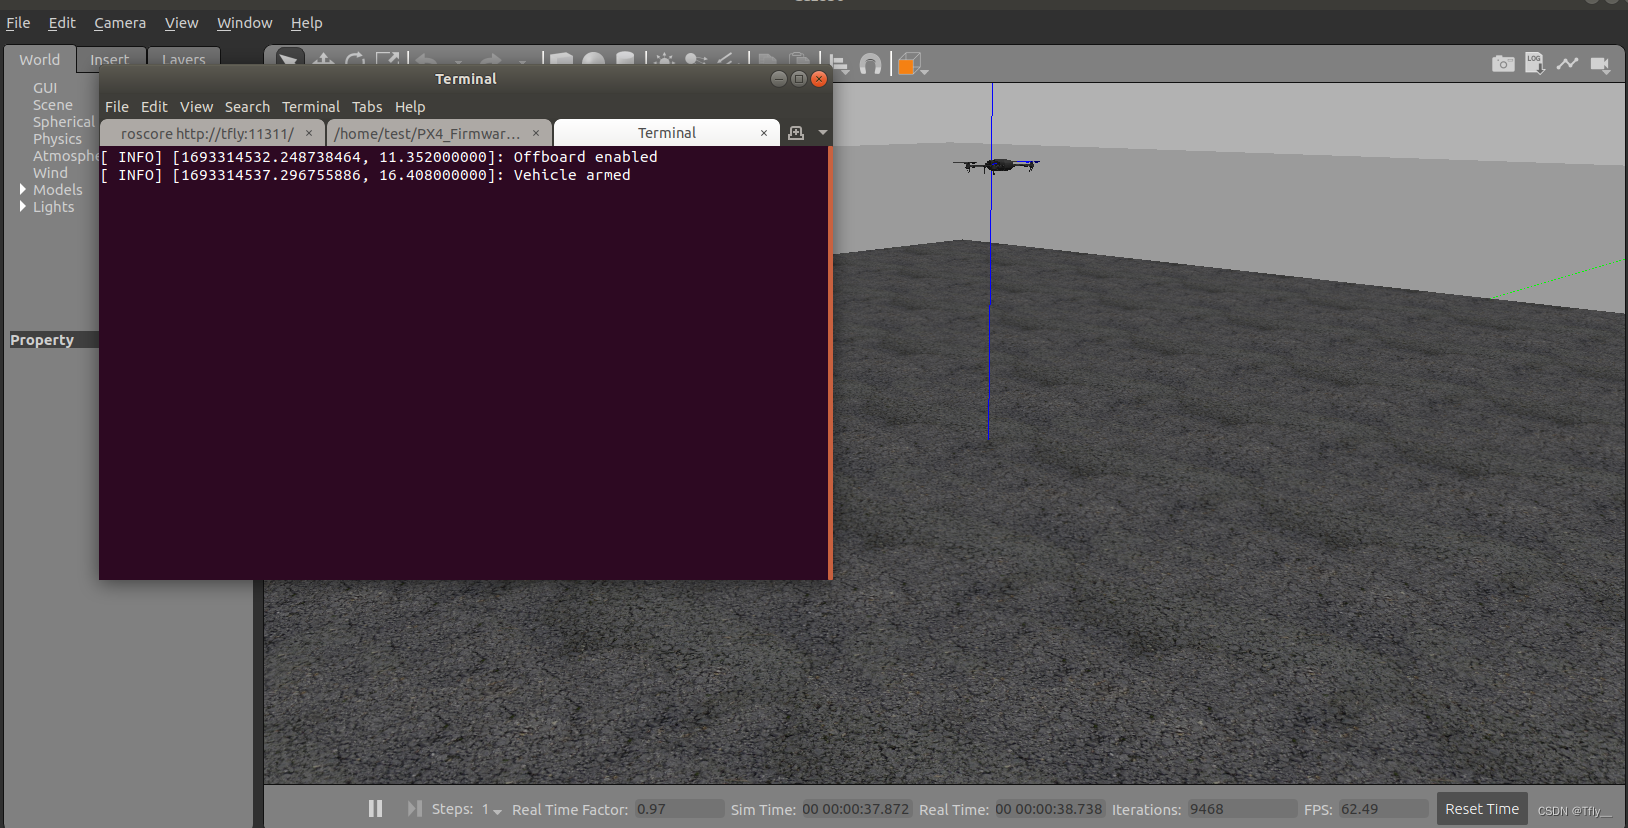Open the undo history dropdown arrow
The image size is (1628, 828).
458,62
